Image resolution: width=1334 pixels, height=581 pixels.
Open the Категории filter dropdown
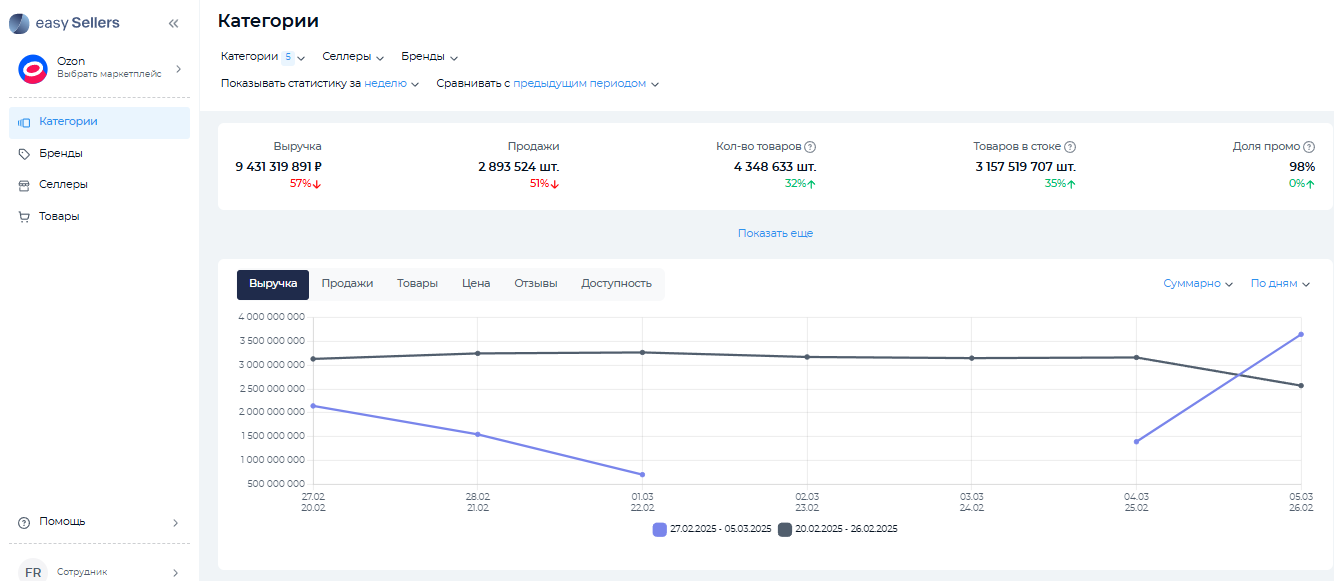[262, 57]
